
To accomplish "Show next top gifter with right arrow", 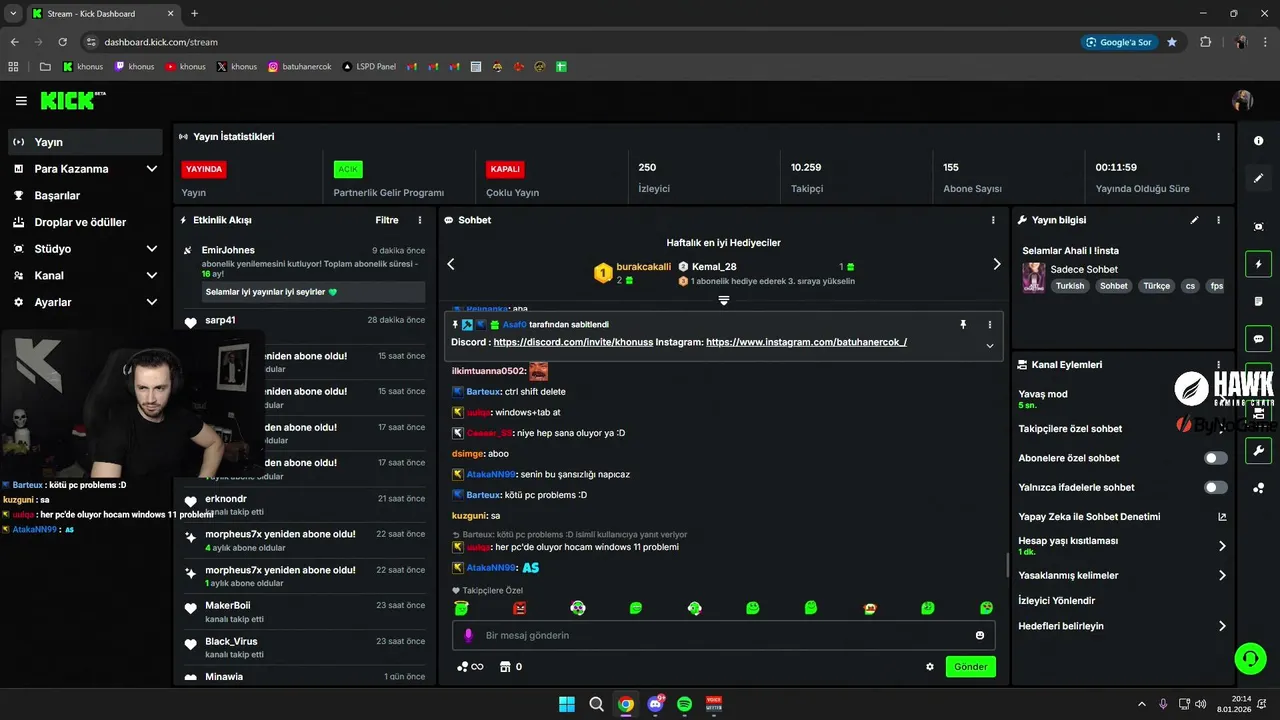I will pyautogui.click(x=996, y=264).
